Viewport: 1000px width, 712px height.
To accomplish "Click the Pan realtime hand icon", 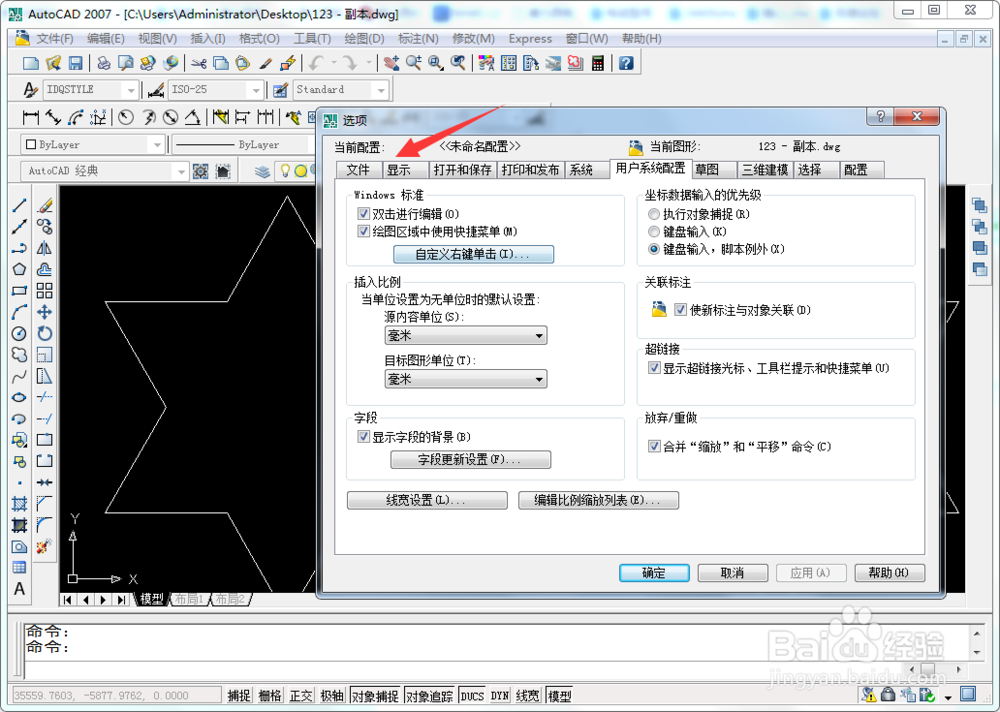I will click(x=392, y=63).
